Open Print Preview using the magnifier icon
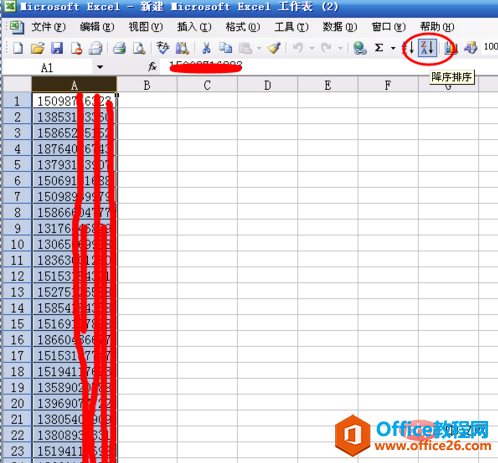 coord(139,48)
